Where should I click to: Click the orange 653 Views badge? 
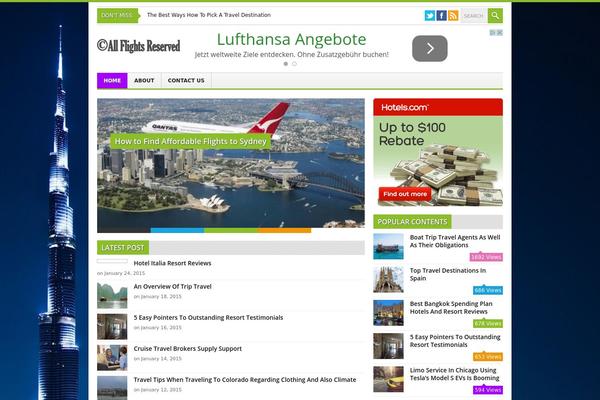point(488,357)
